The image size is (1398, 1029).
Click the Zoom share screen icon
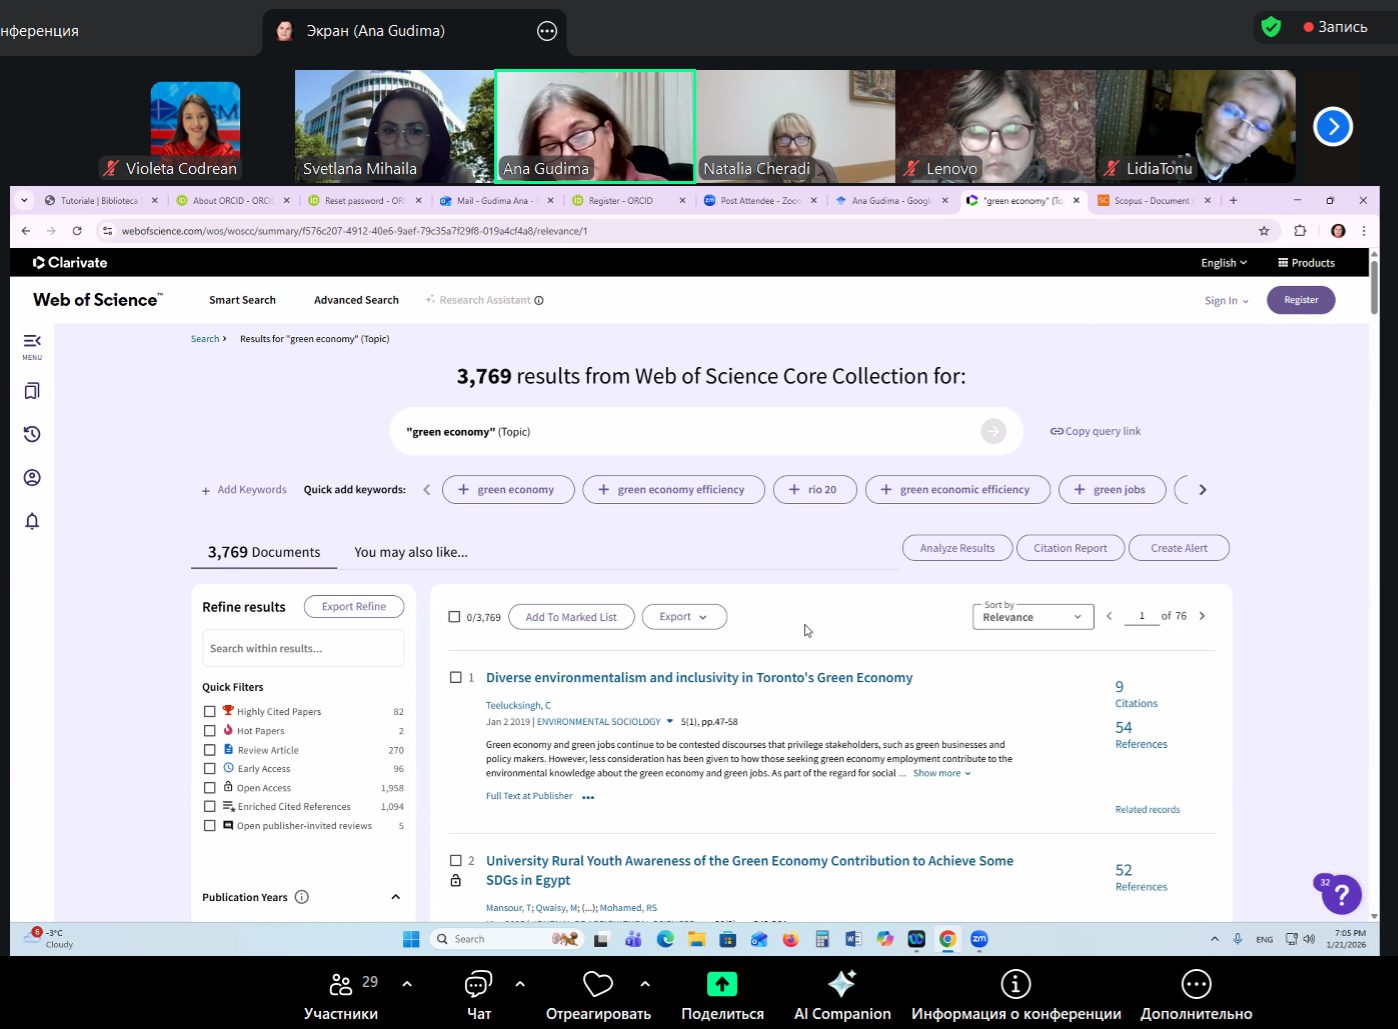tap(721, 985)
